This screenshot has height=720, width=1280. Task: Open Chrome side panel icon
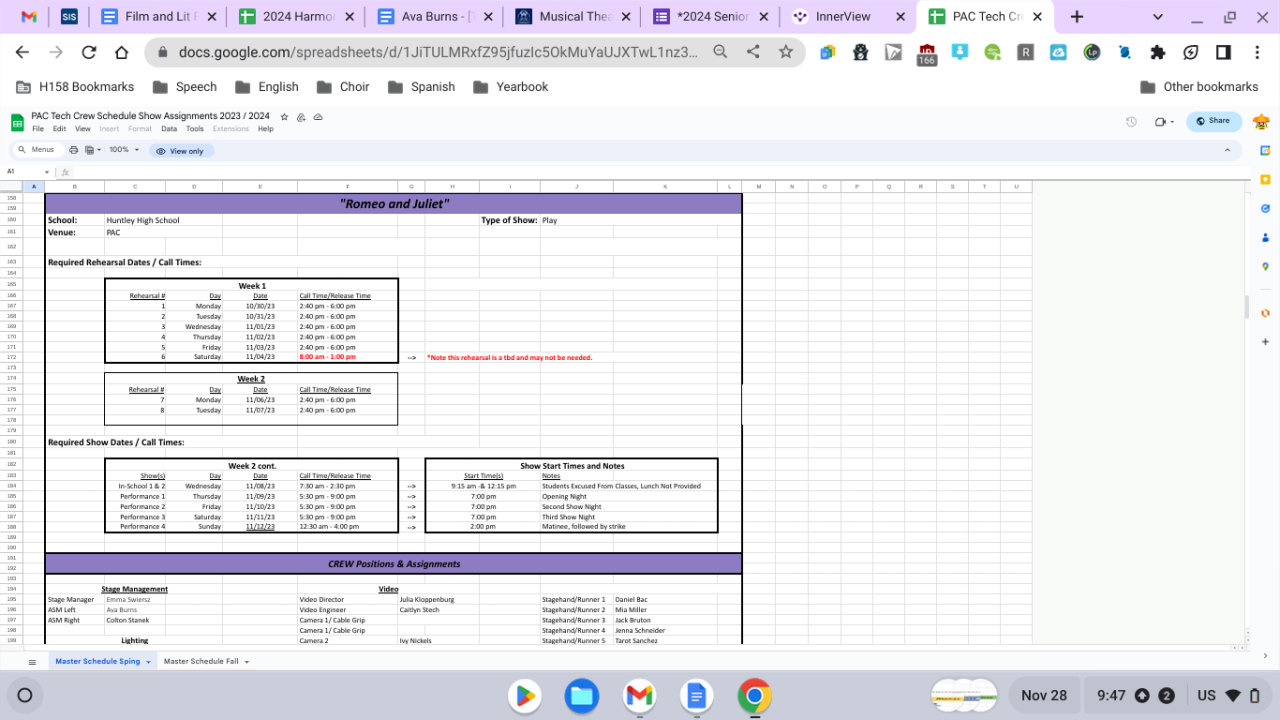coord(1223,52)
